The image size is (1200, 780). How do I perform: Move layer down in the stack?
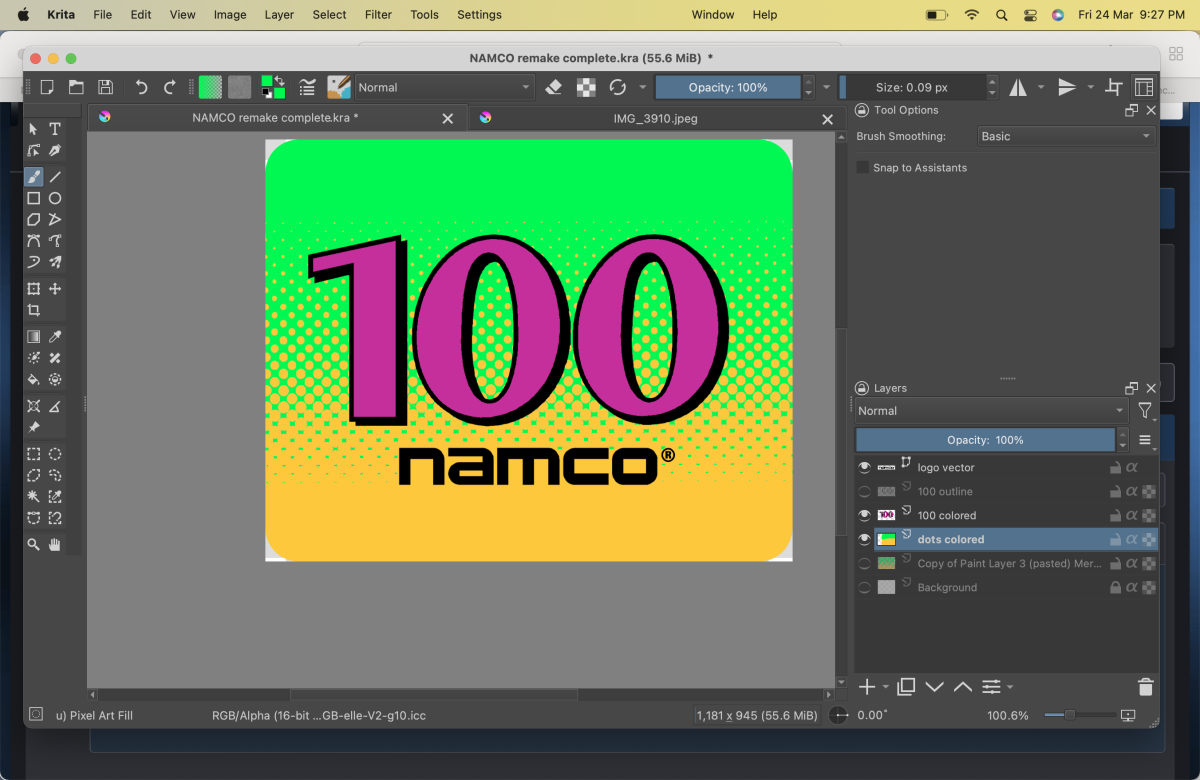tap(935, 687)
